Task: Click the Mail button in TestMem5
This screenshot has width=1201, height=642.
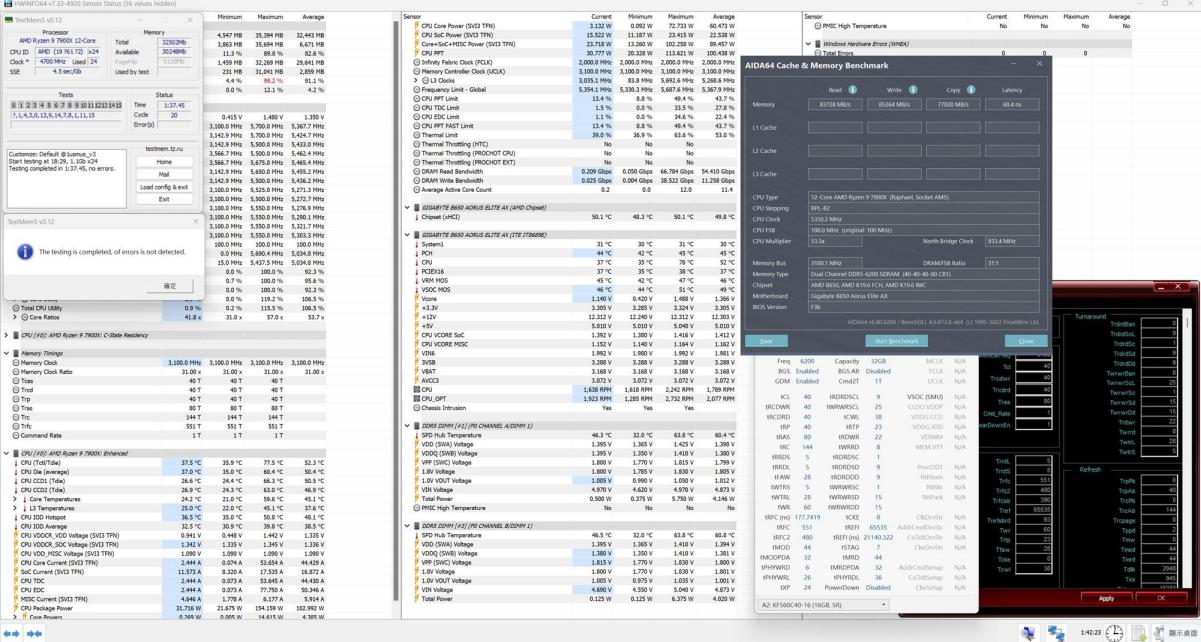Action: (x=164, y=174)
